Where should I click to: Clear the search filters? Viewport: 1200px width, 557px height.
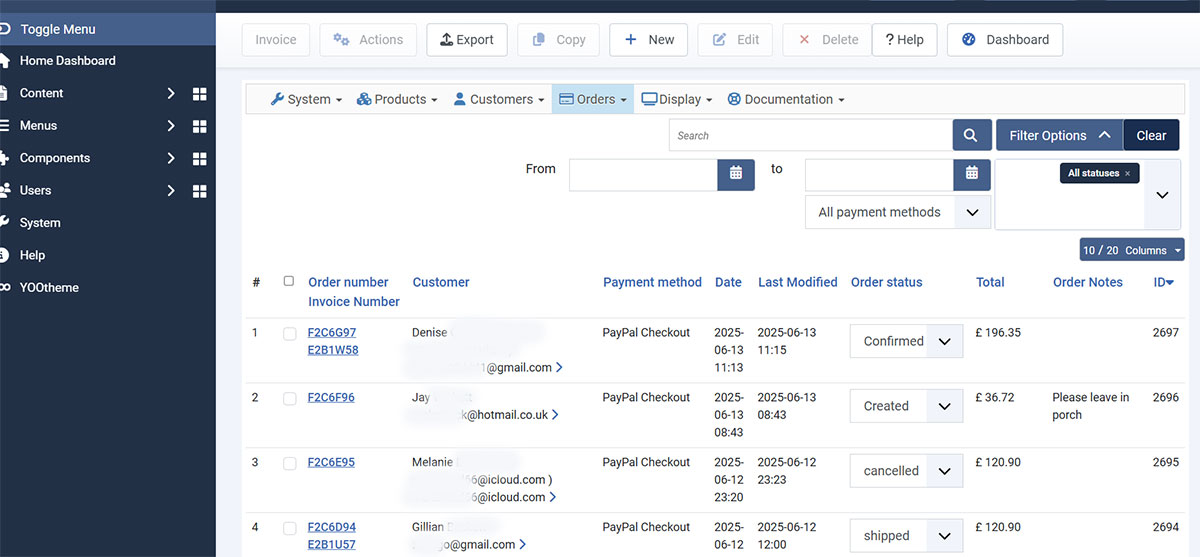point(1151,135)
